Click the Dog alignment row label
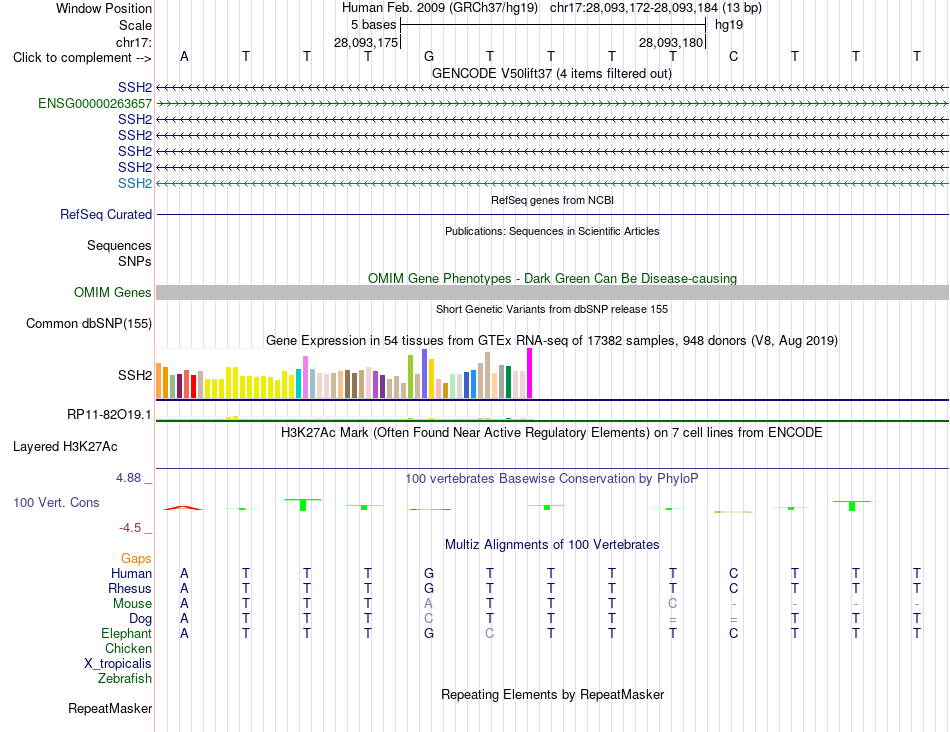 click(140, 619)
